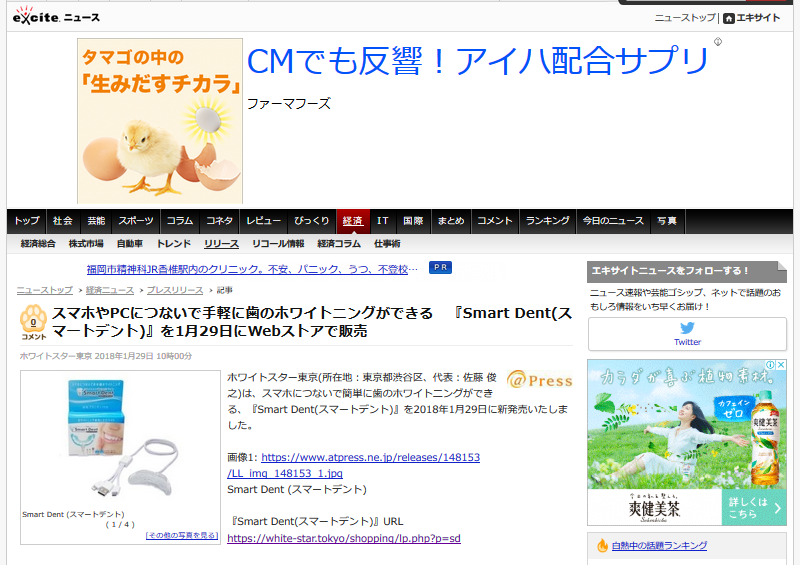
Task: Click the Twitter bird icon
Action: (687, 328)
